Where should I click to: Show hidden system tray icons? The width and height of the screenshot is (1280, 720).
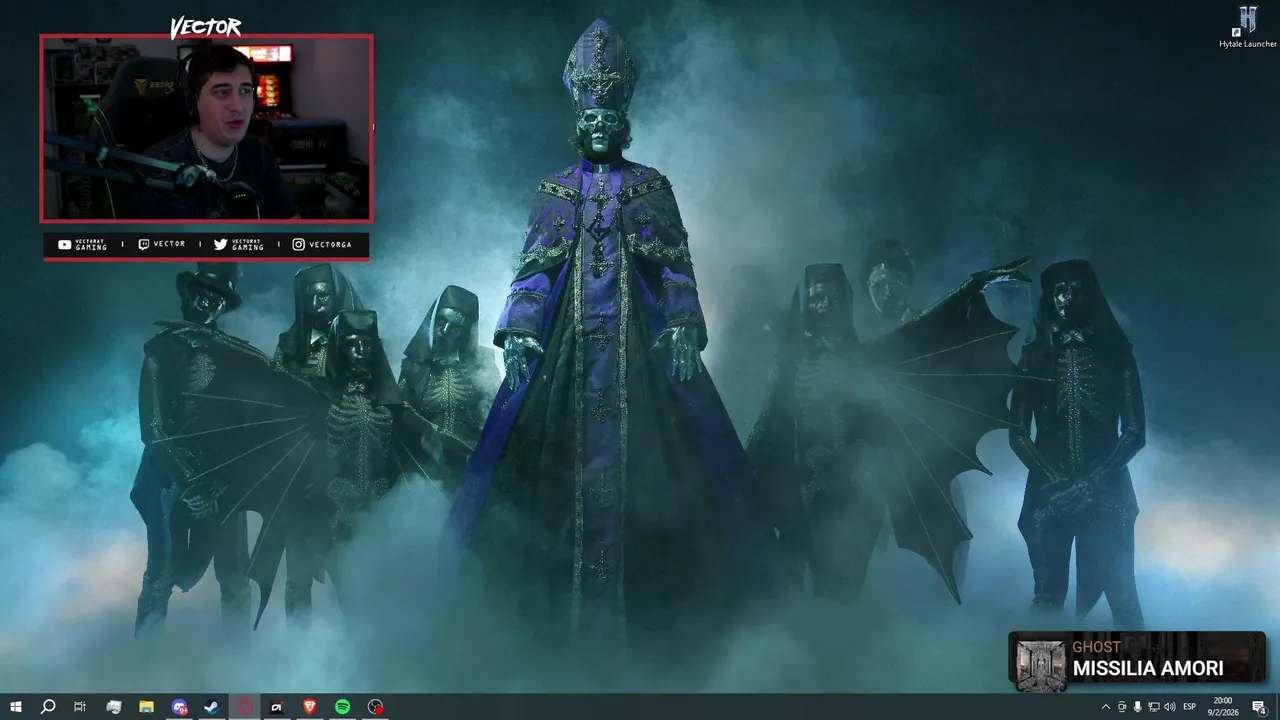tap(1105, 707)
